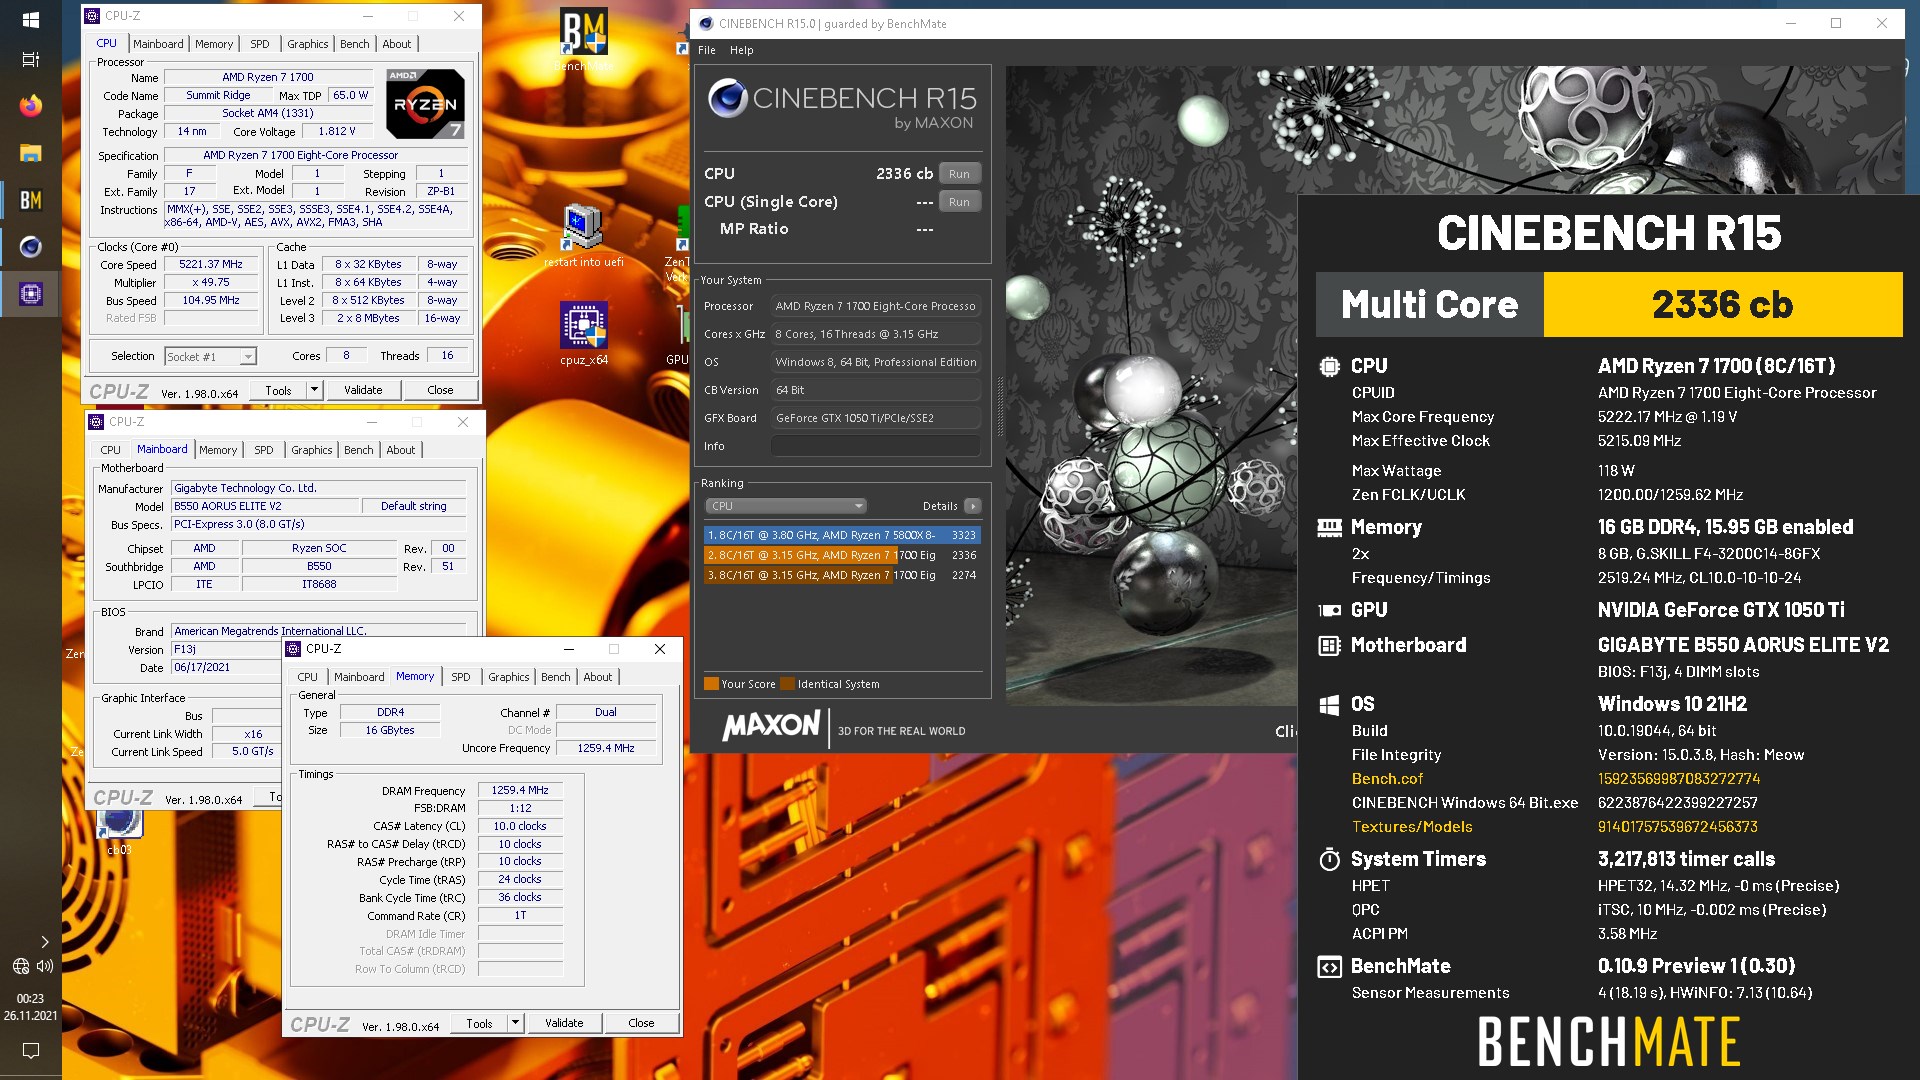Launch Firefox from the taskbar
The height and width of the screenshot is (1080, 1920).
pos(30,105)
